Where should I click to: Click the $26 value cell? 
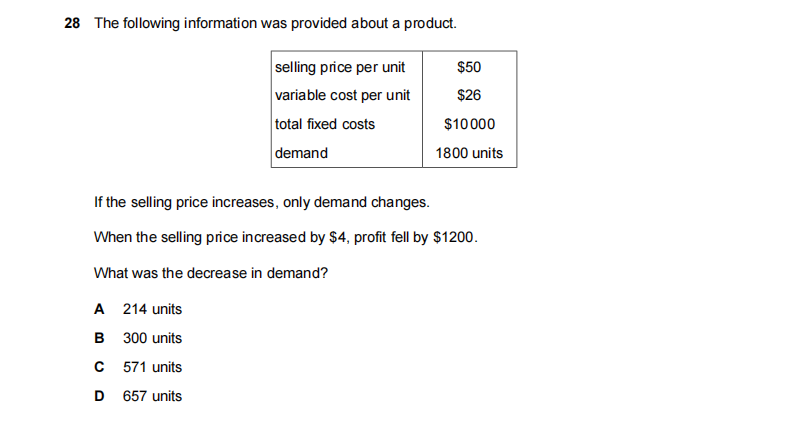(x=468, y=96)
